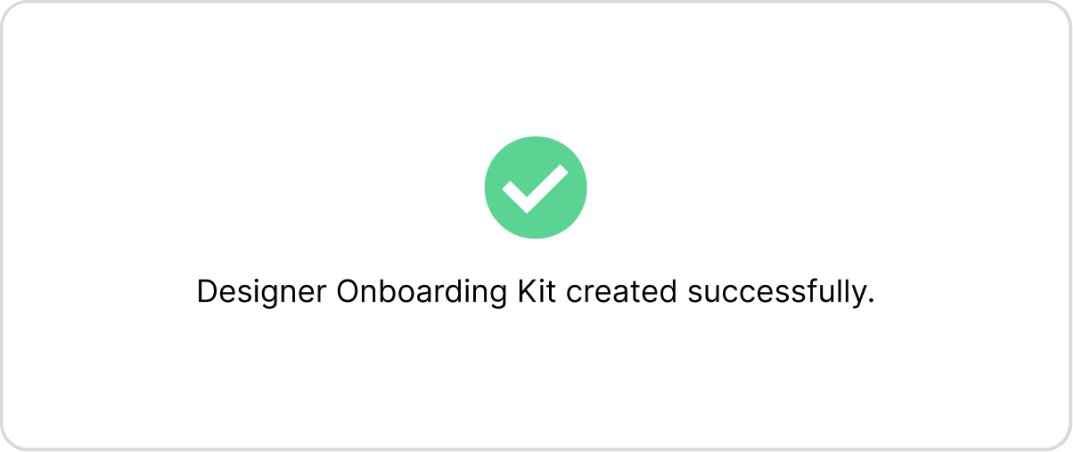
Task: Click the "Designer Onboarding Kit created successfully" message
Action: point(535,292)
